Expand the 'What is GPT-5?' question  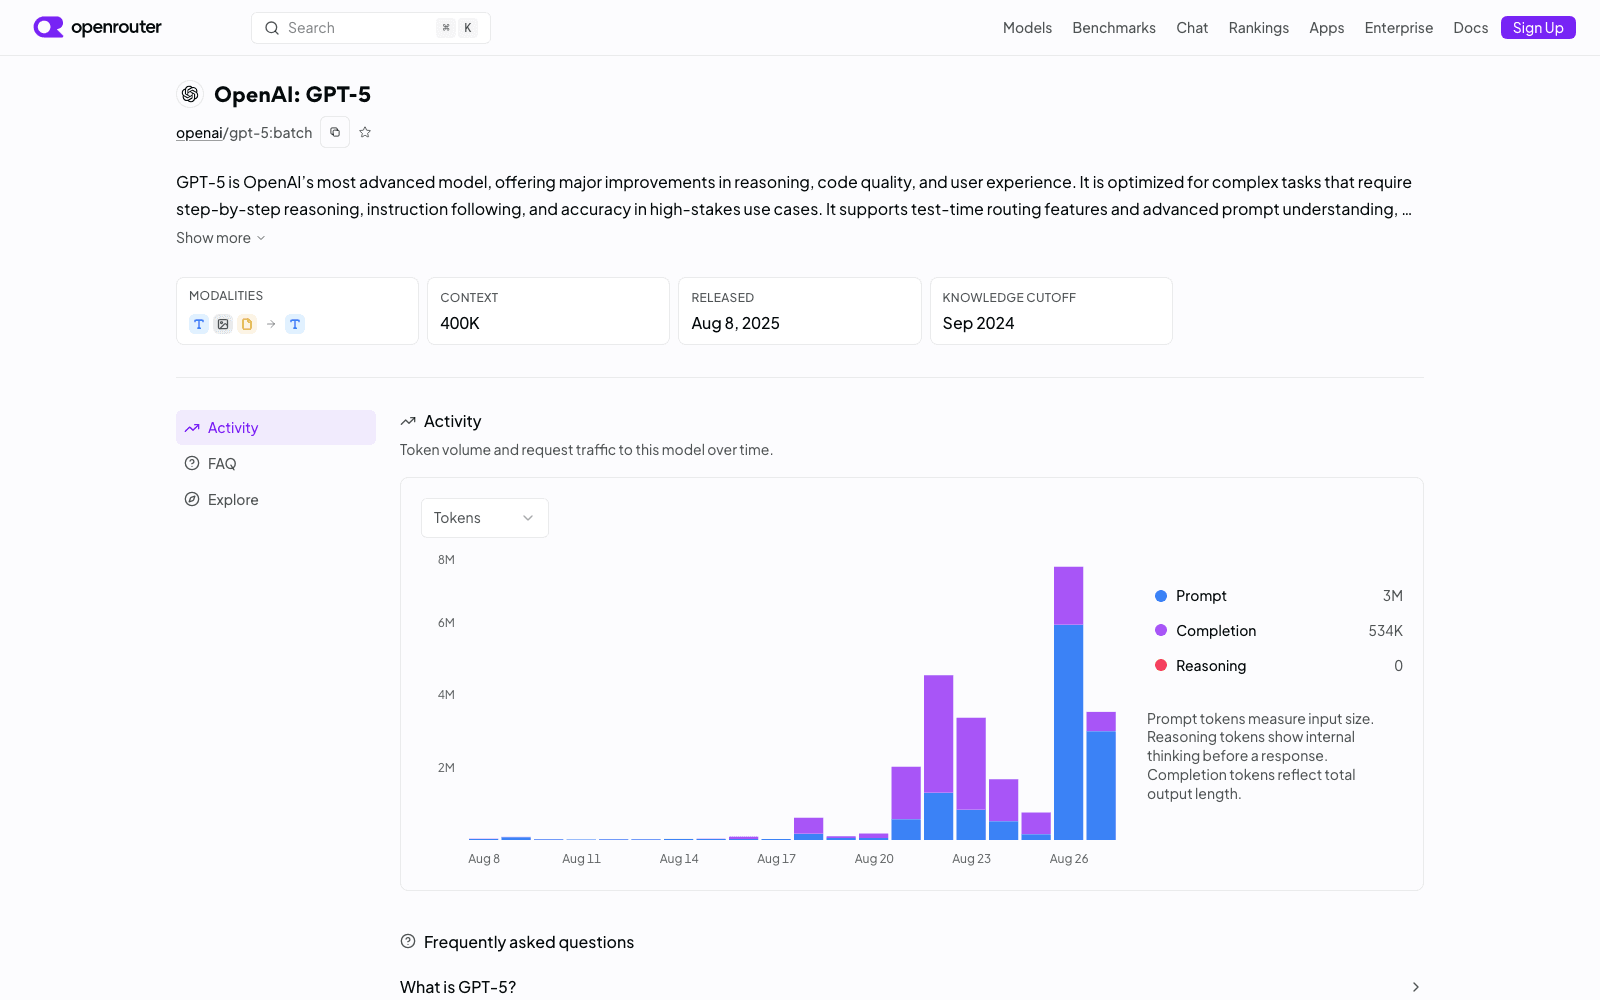click(x=911, y=987)
